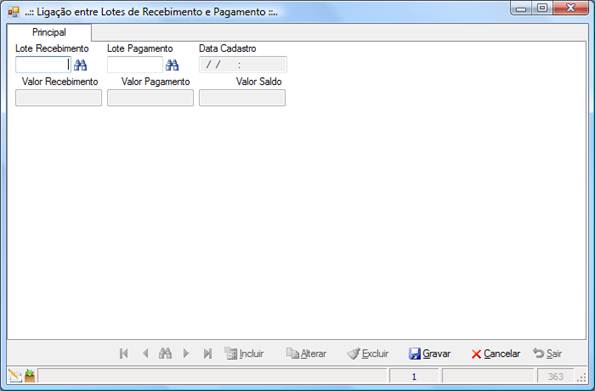Viewport: 595px width, 391px height.
Task: Click the status bar resize grip
Action: click(581, 377)
